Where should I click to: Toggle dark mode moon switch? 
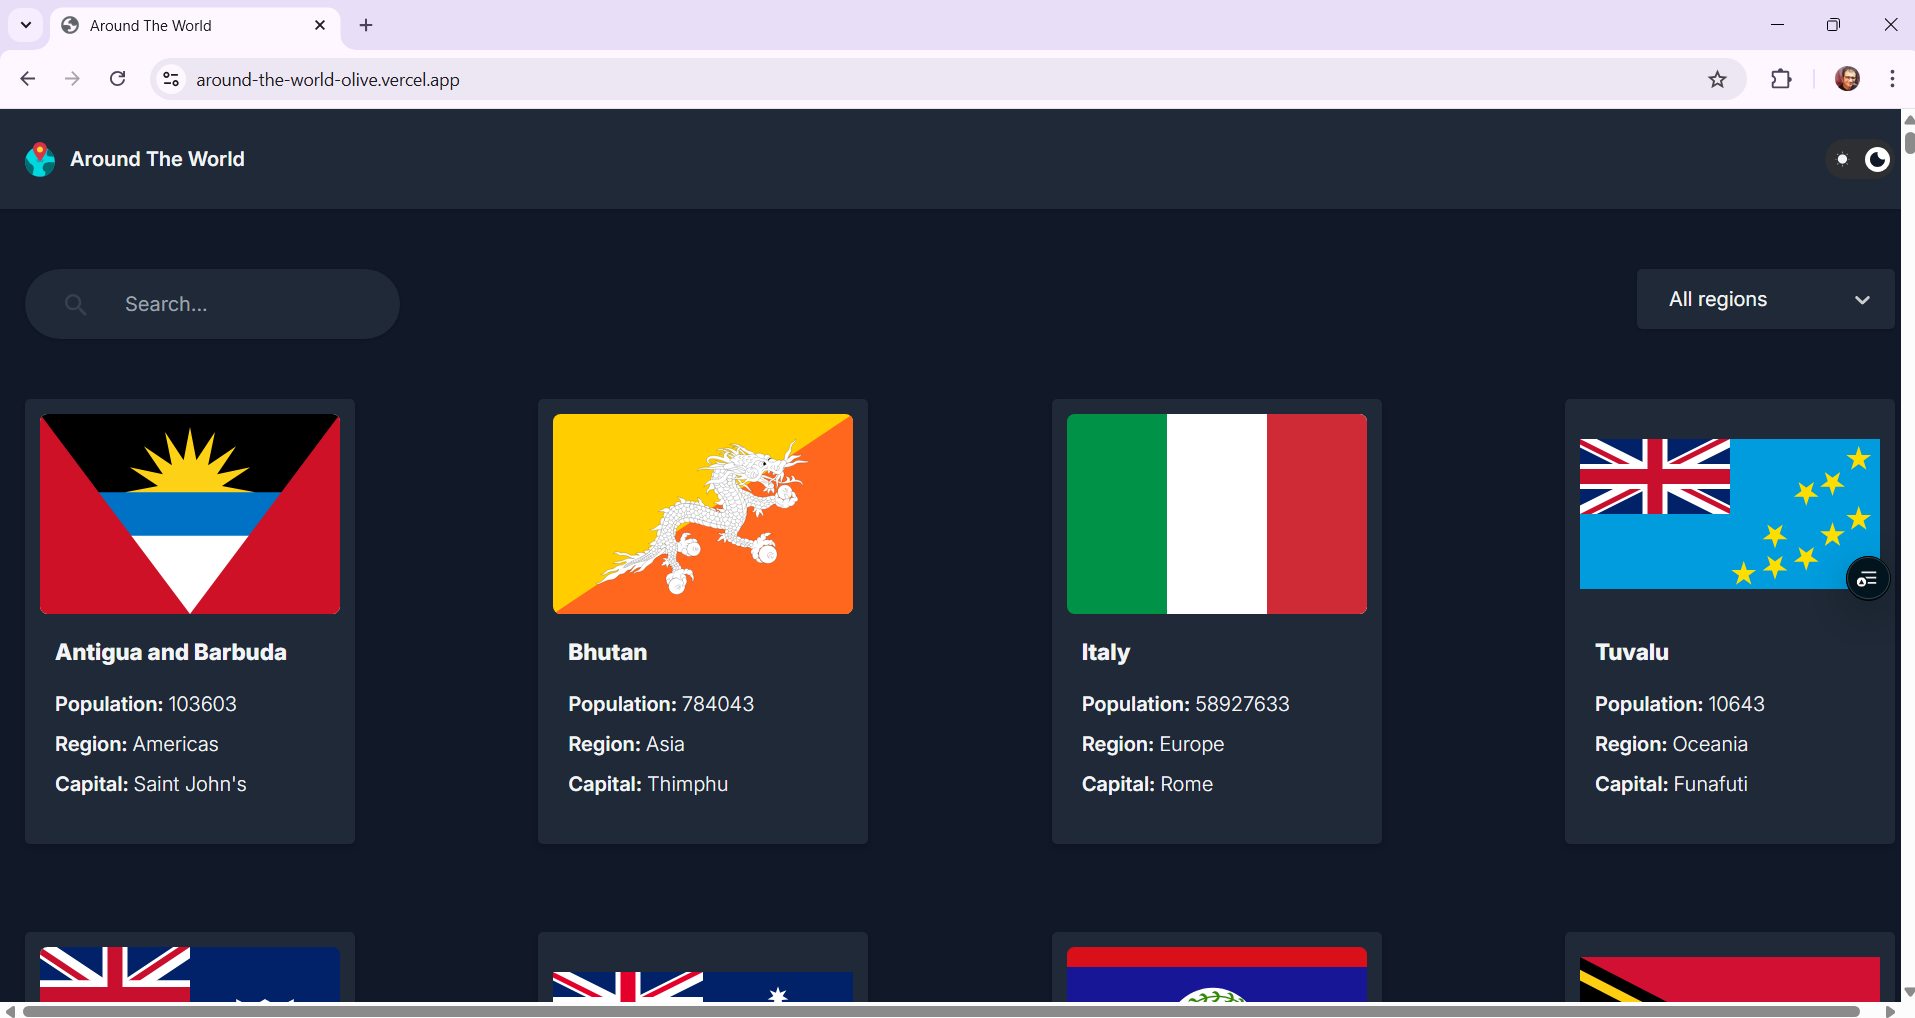[1877, 160]
